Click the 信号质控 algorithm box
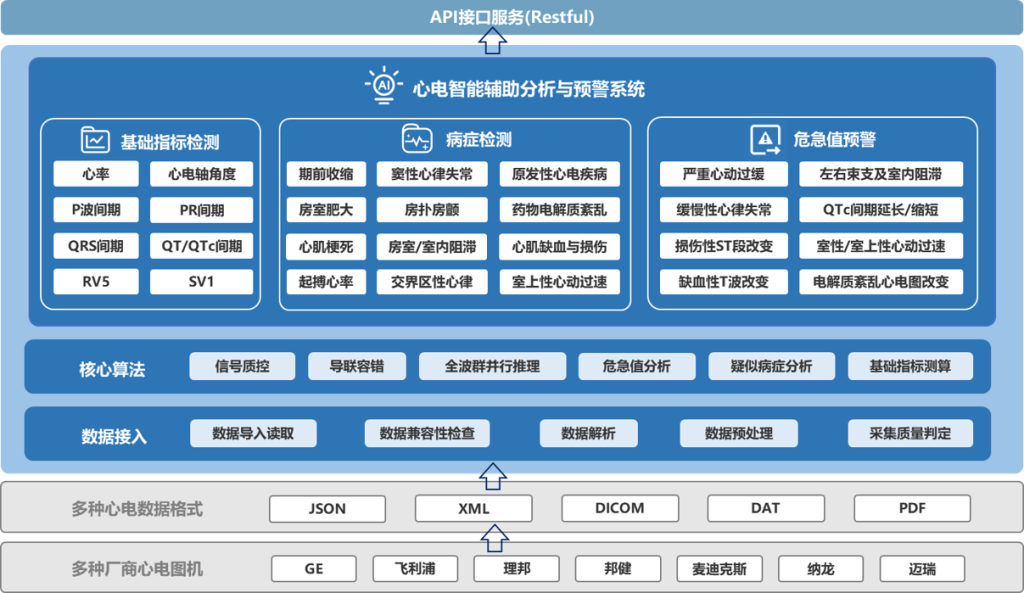This screenshot has height=593, width=1024. coord(242,367)
